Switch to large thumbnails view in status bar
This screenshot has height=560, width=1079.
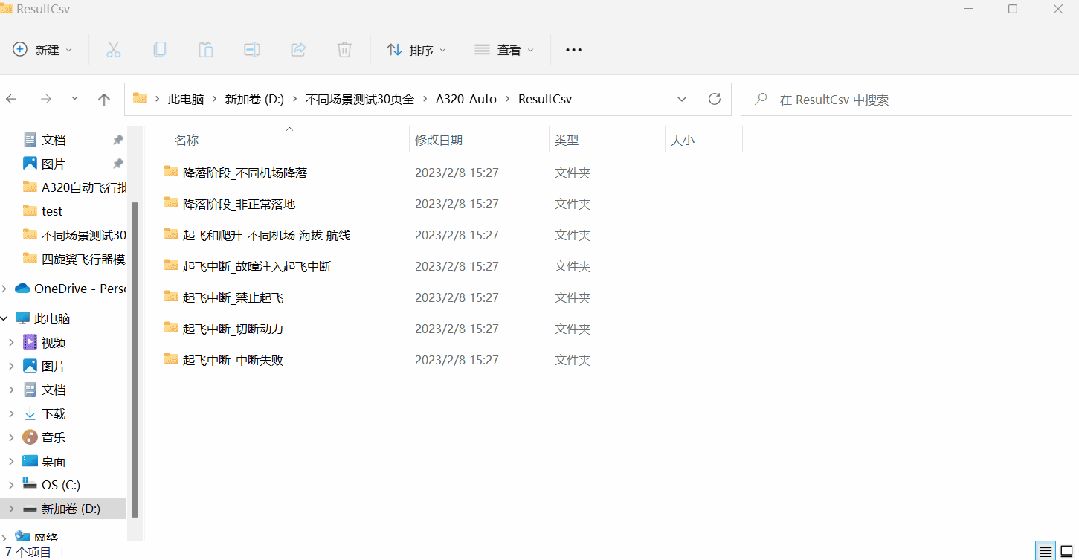pos(1066,551)
